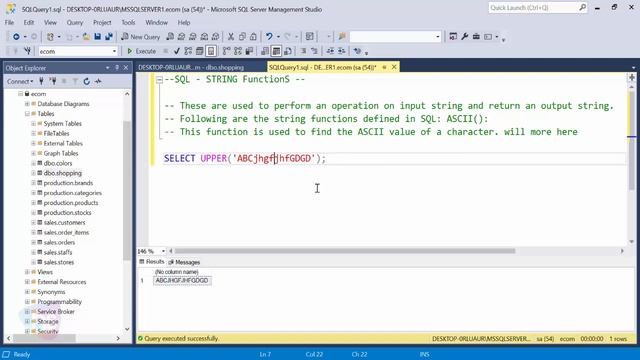Select the sales.customers table

pyautogui.click(x=64, y=222)
